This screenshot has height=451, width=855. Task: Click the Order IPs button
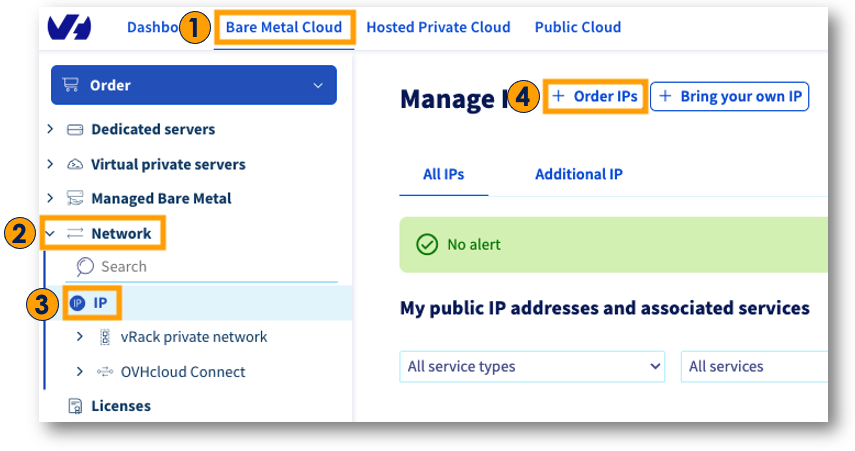tap(595, 97)
